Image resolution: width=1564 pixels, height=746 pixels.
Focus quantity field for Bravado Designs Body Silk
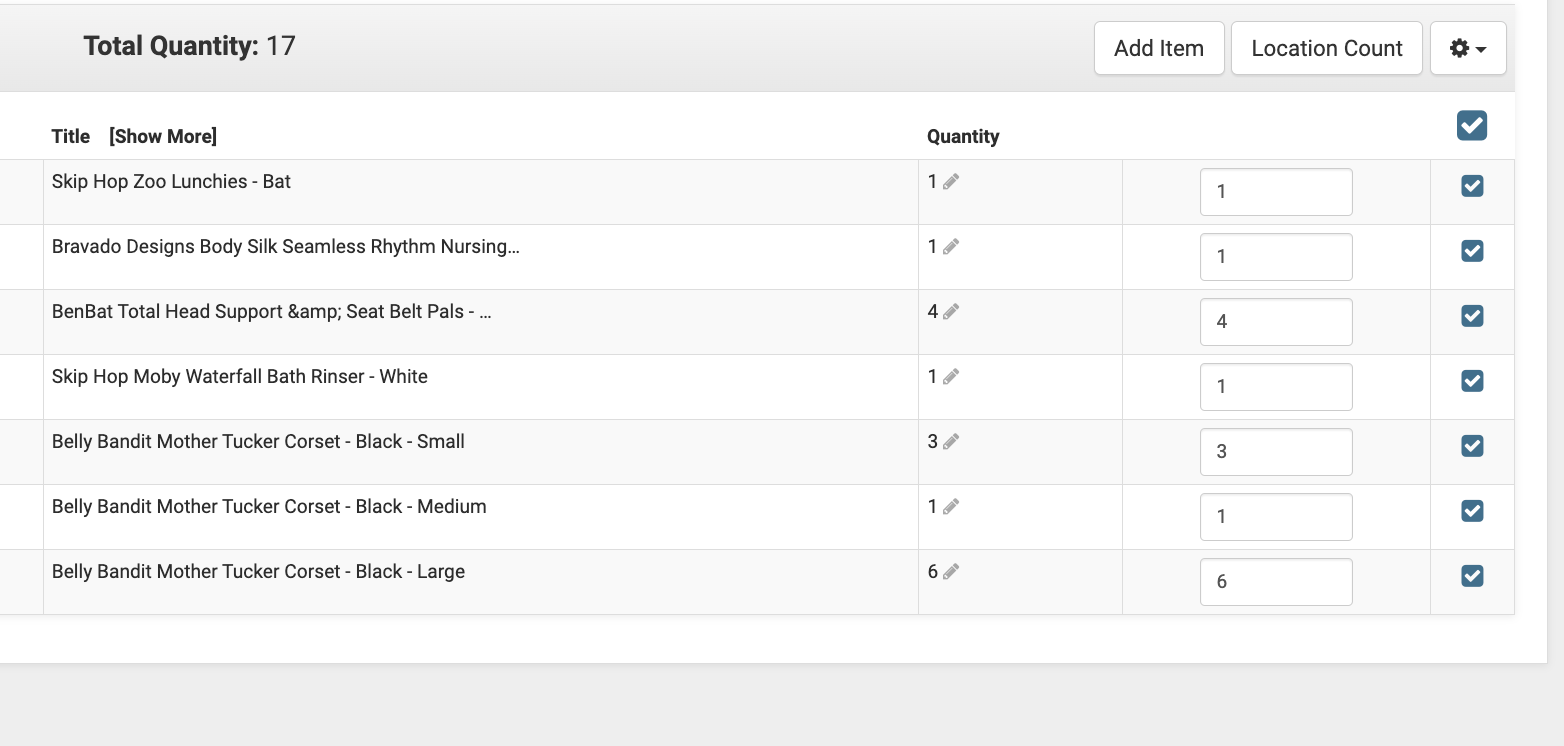coord(1276,257)
